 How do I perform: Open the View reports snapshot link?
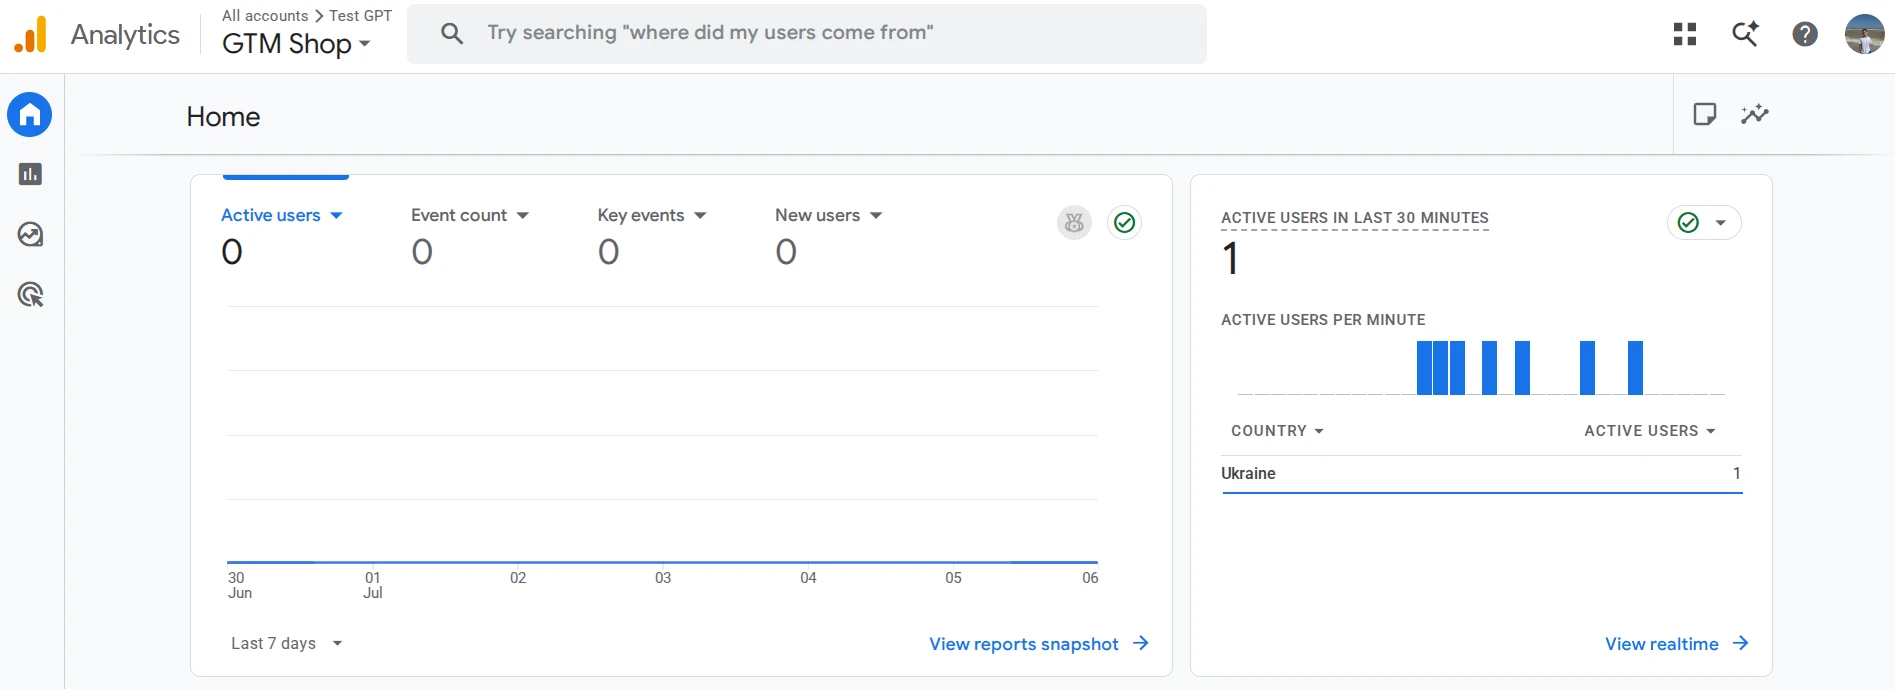[1039, 644]
